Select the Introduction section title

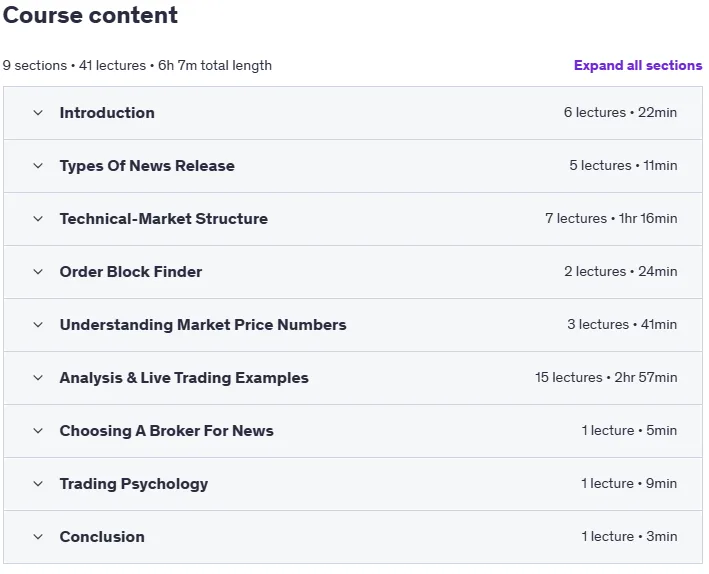(x=107, y=113)
